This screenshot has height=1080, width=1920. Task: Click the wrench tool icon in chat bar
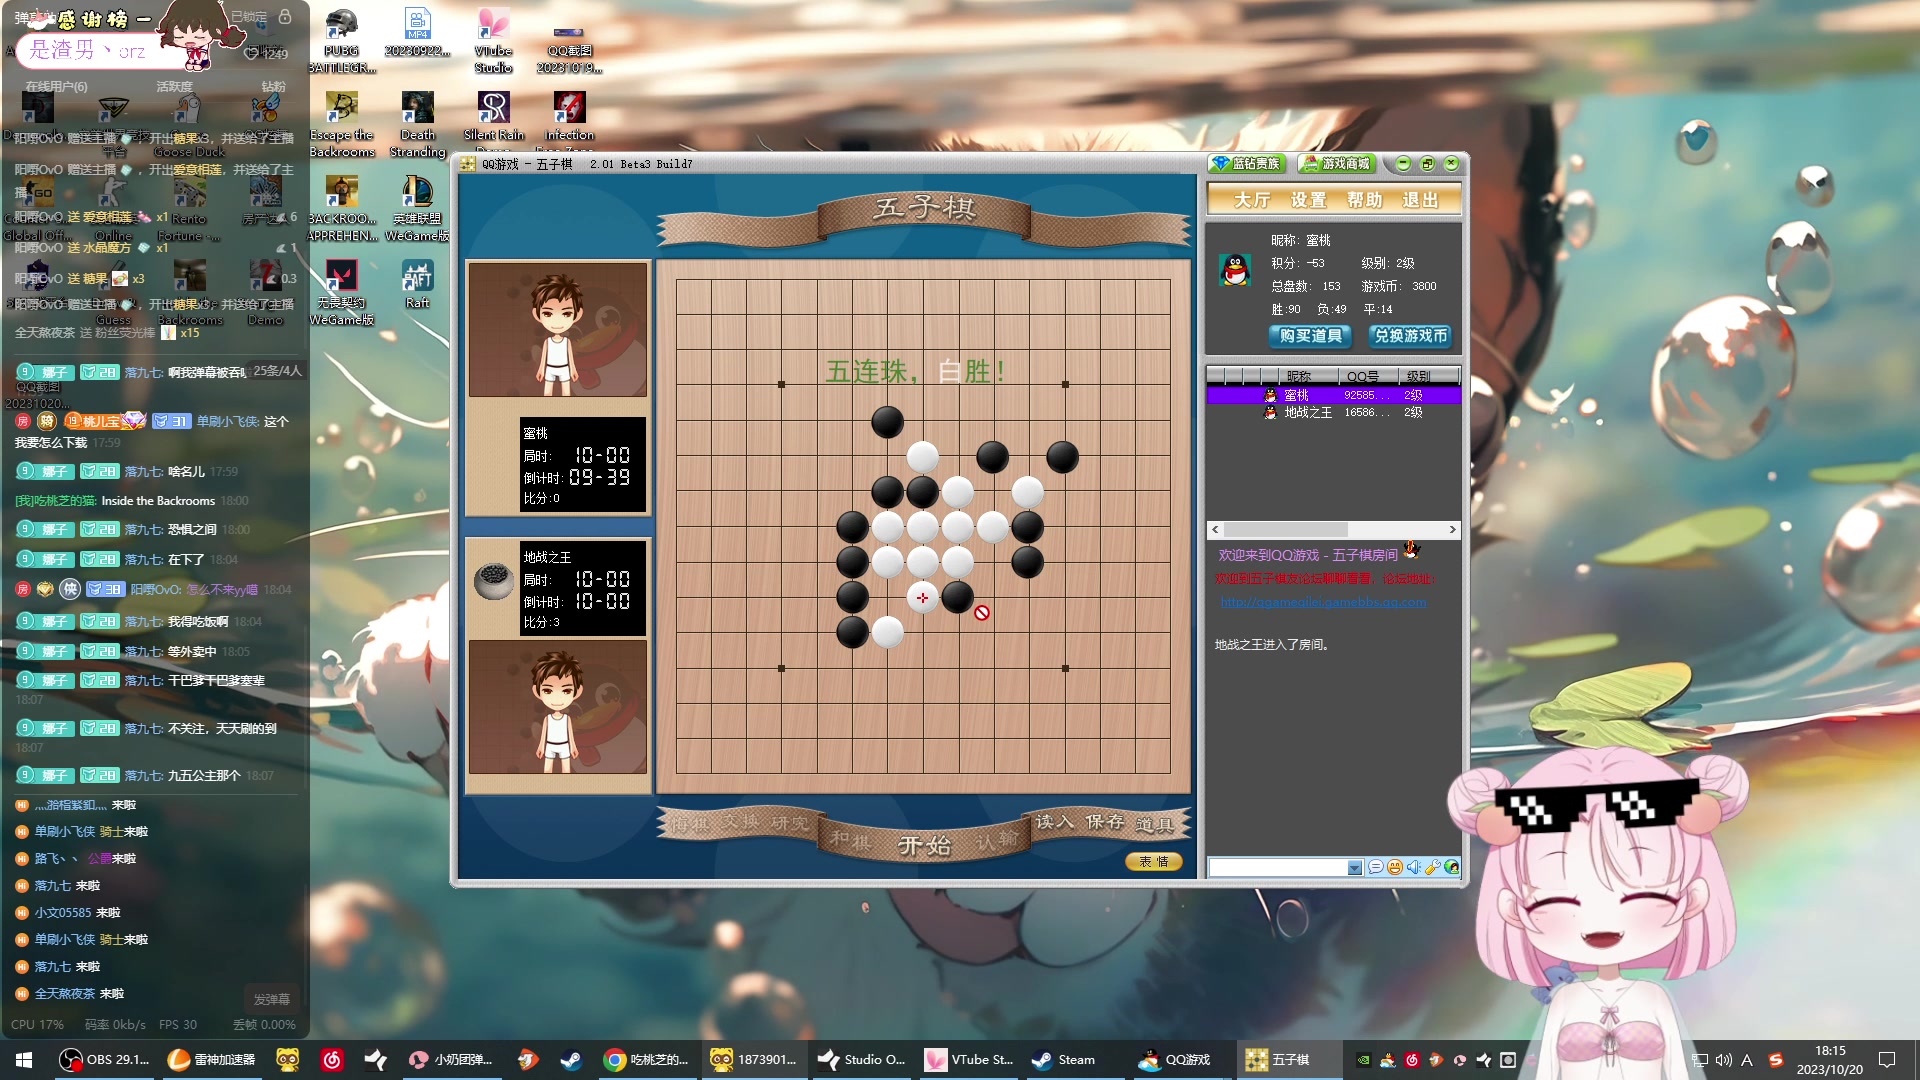click(1433, 868)
